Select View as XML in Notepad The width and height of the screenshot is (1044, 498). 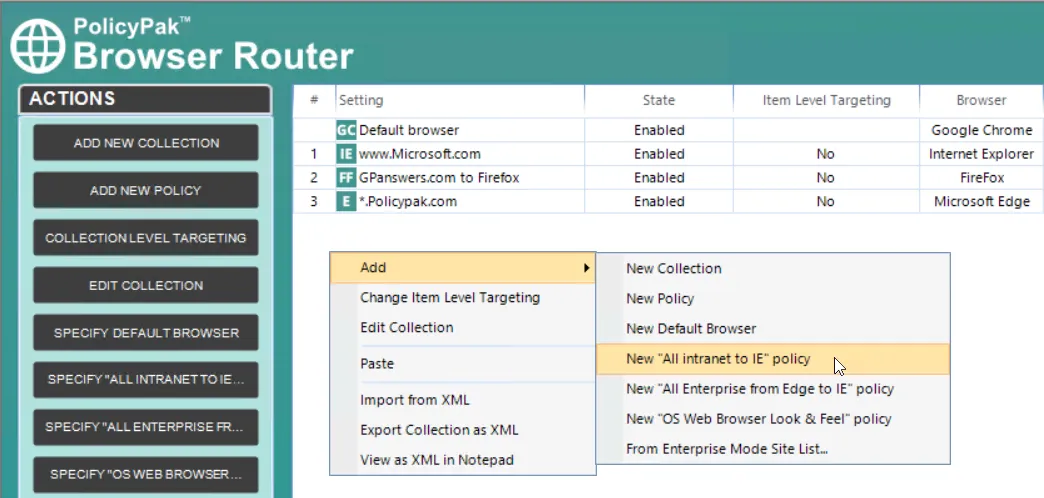point(463,460)
